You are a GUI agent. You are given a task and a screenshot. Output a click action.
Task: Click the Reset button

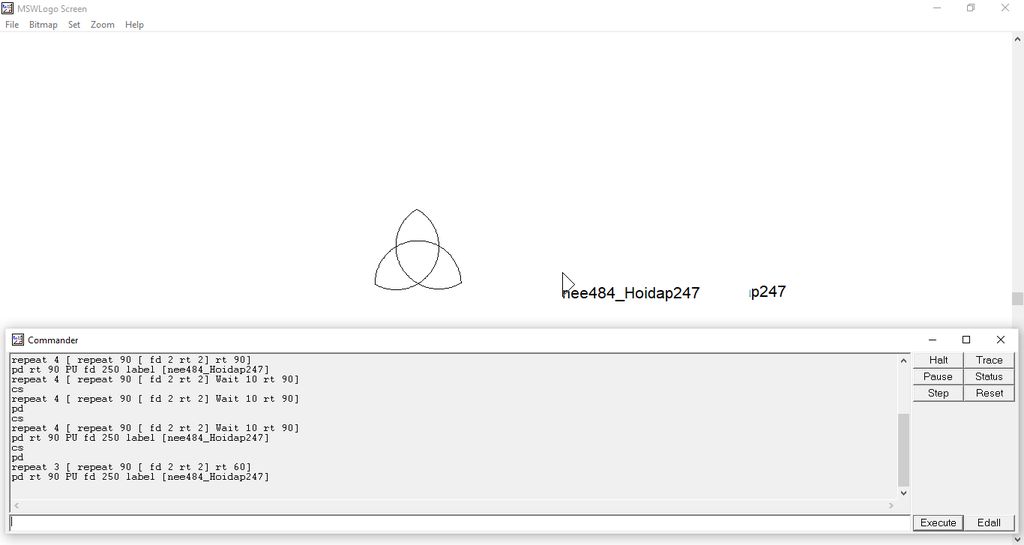pos(989,393)
